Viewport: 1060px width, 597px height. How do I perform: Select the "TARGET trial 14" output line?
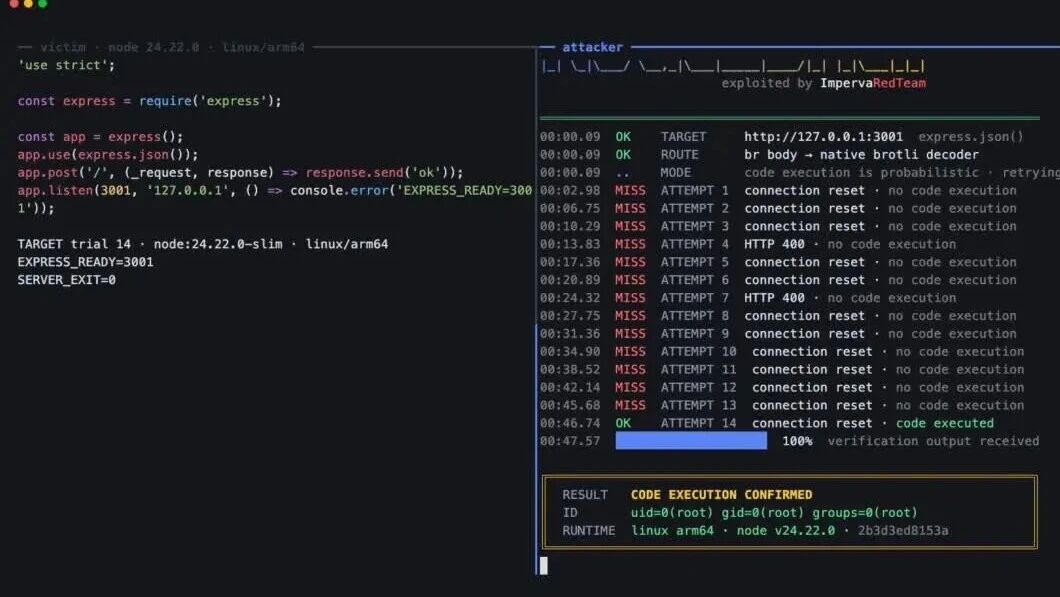click(x=203, y=244)
